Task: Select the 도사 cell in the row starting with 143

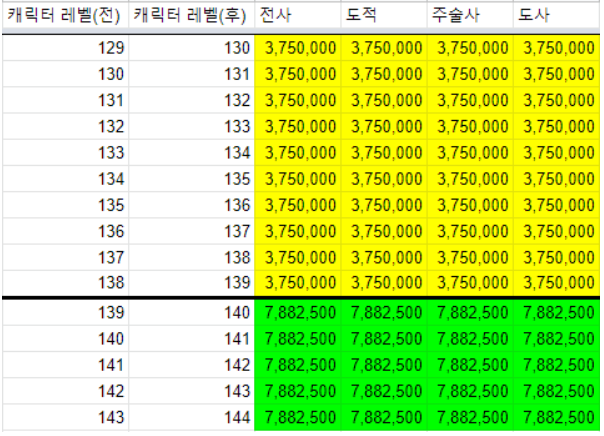Action: point(557,417)
